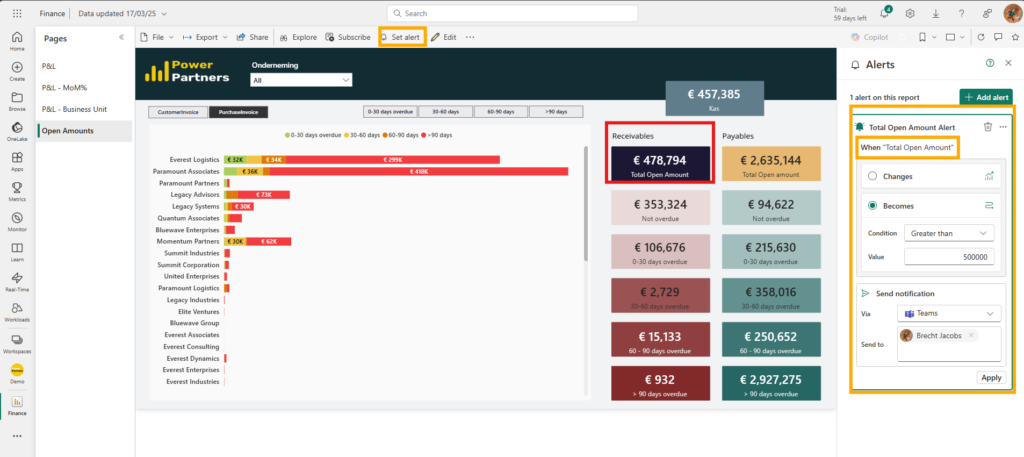Close the Alerts pane

point(1008,63)
